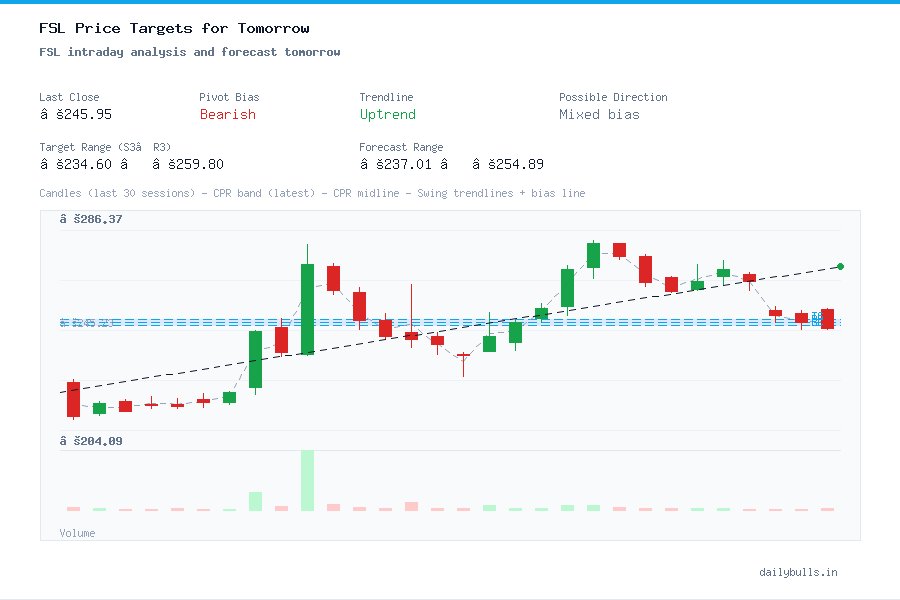
Task: Select the Forecast Range label
Action: coord(401,147)
